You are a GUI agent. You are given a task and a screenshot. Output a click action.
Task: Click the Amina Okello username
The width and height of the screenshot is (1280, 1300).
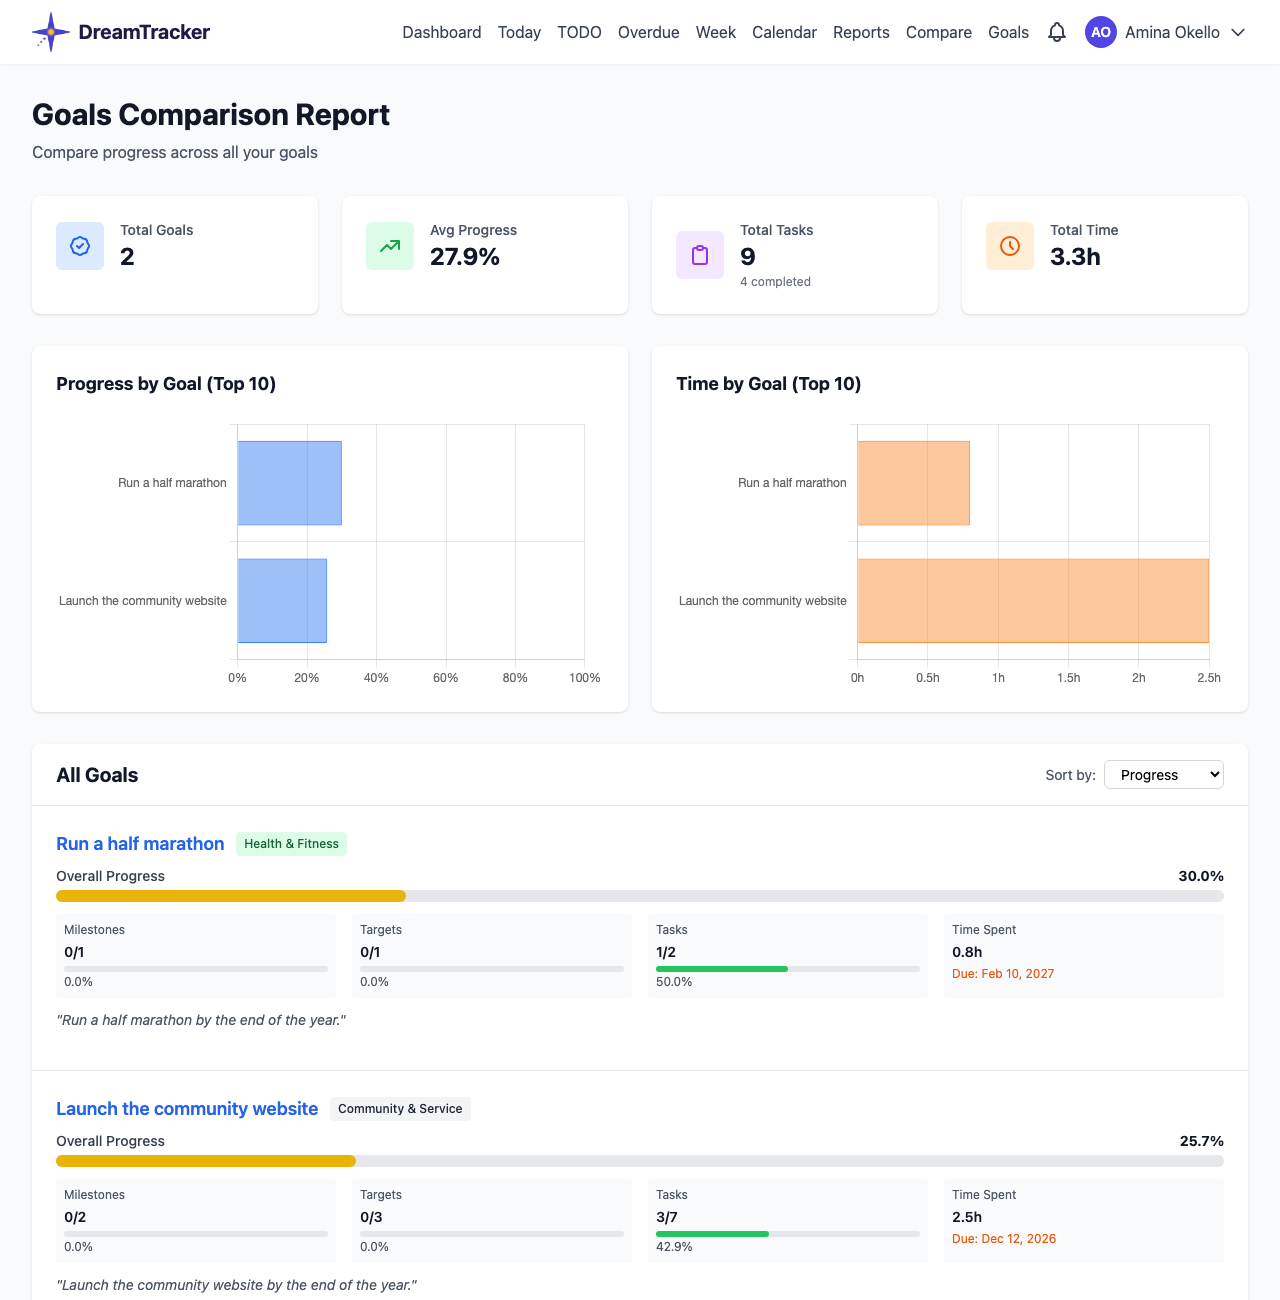pyautogui.click(x=1172, y=32)
